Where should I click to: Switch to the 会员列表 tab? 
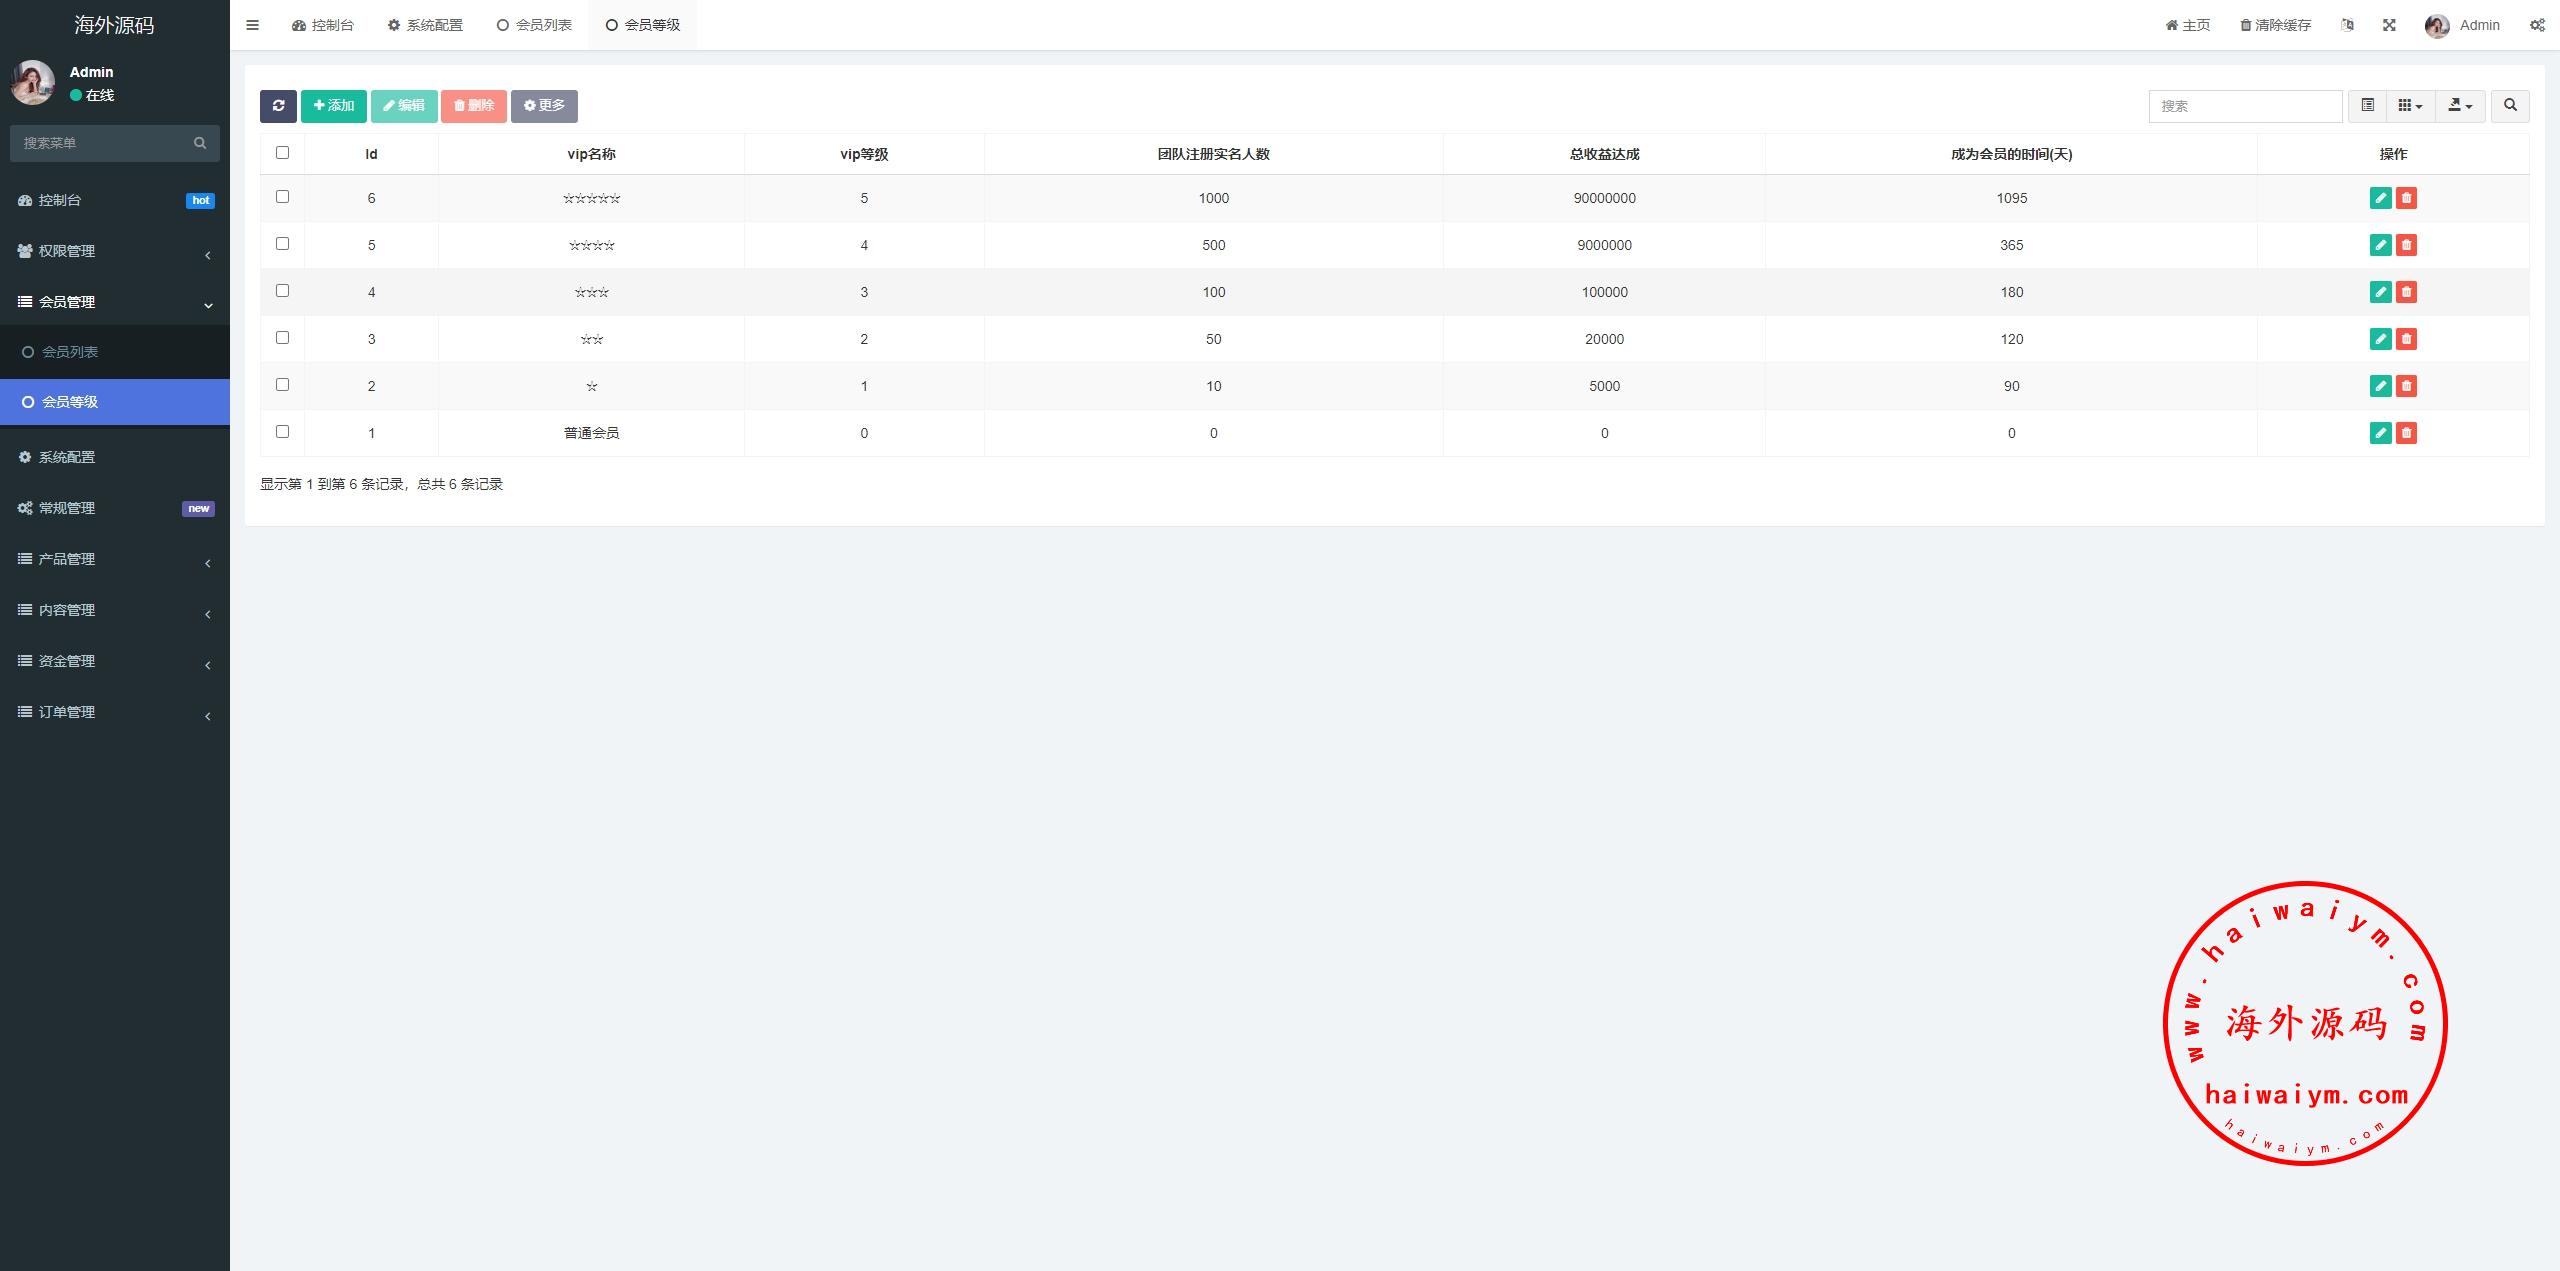coord(534,25)
